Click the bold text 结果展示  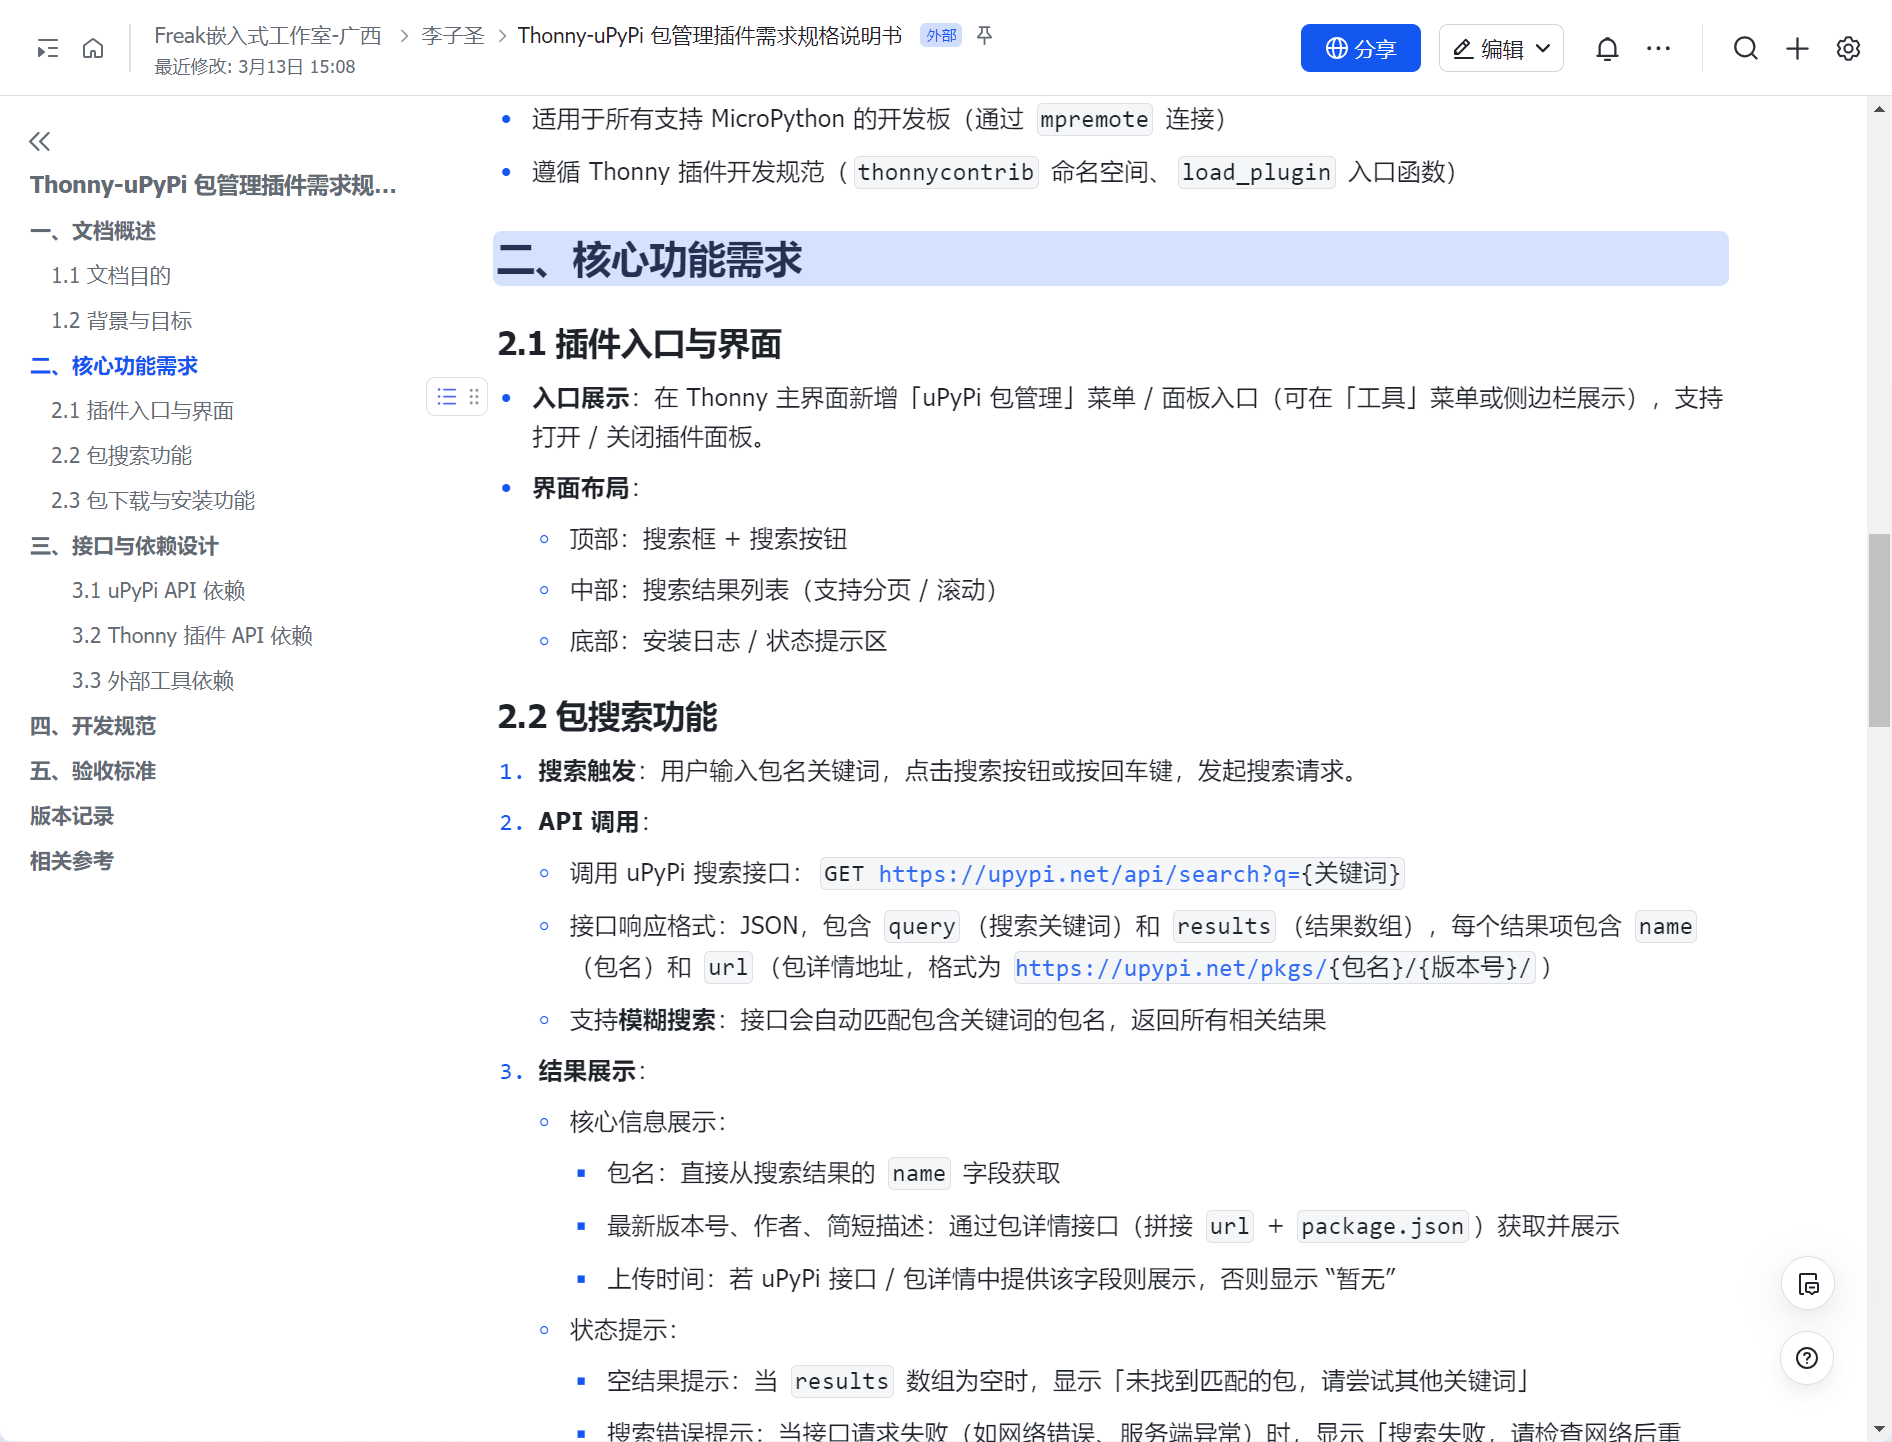coord(587,1072)
